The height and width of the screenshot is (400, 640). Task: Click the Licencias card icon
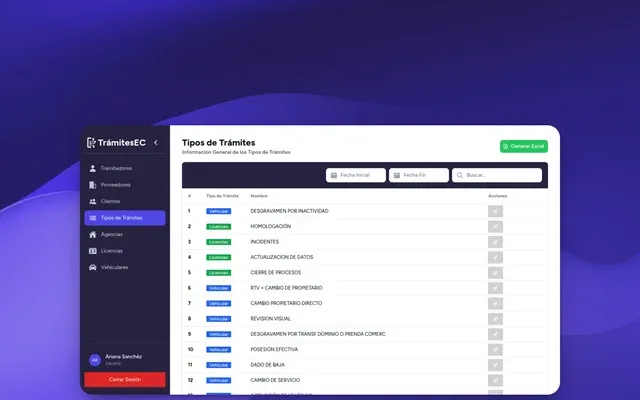(x=93, y=251)
